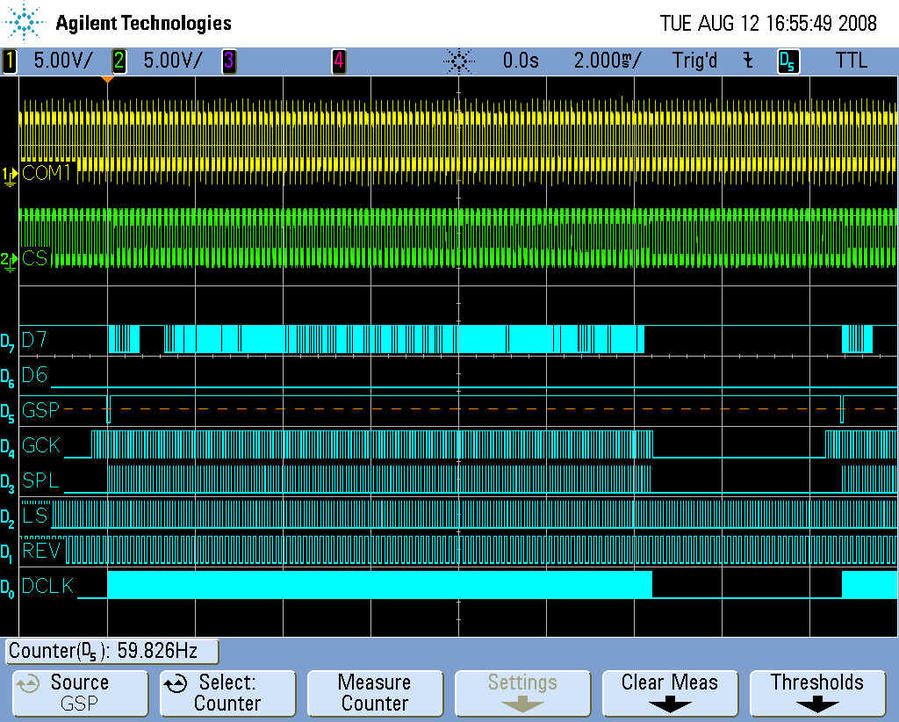
Task: Select the D7 digital channel label
Action: pos(34,340)
